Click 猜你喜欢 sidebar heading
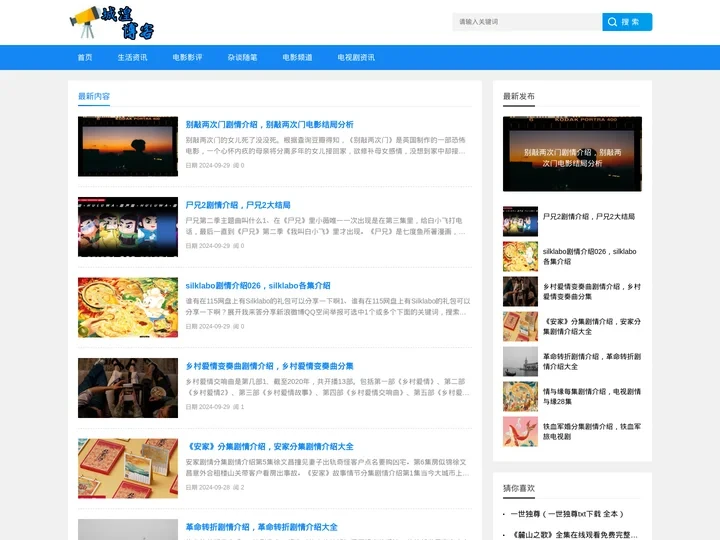 519,488
